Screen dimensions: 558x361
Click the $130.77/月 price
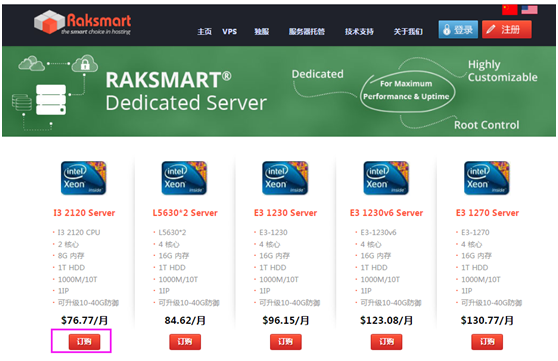[x=487, y=320]
